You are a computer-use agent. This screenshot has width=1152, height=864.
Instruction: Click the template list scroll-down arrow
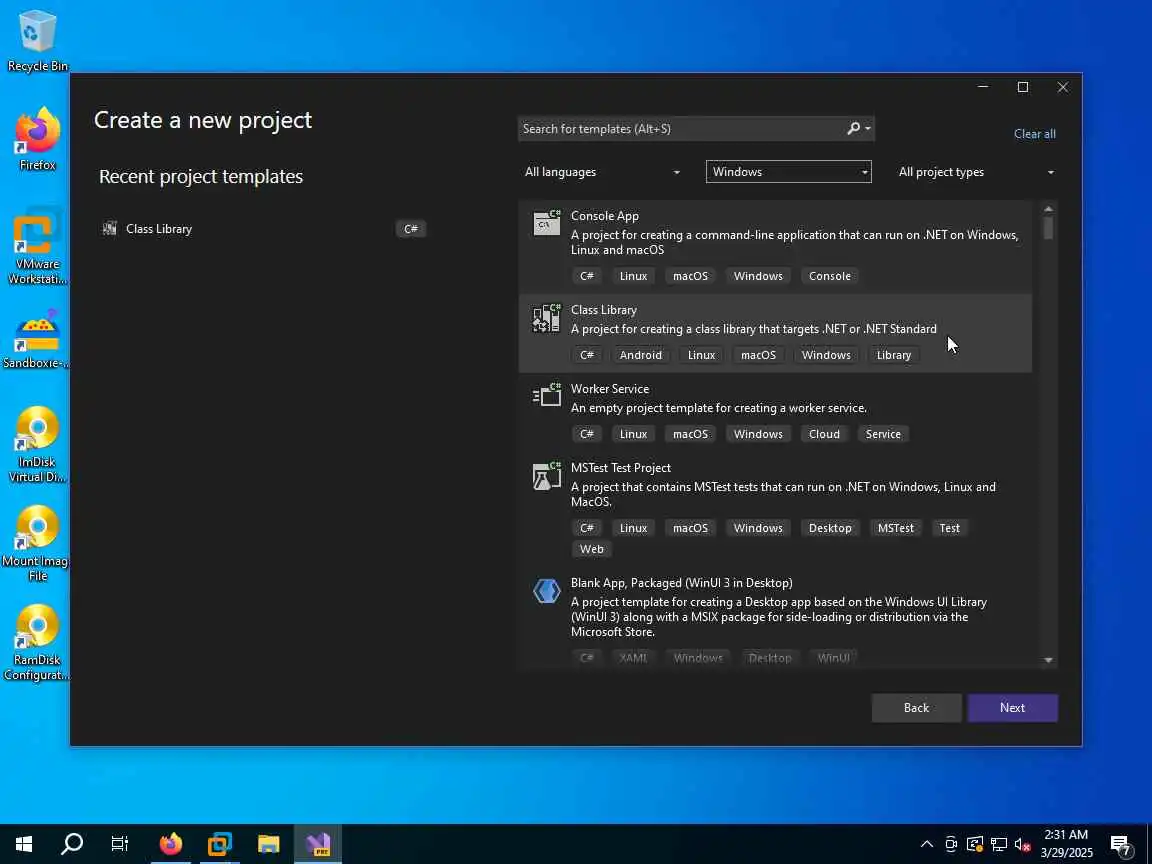point(1048,660)
